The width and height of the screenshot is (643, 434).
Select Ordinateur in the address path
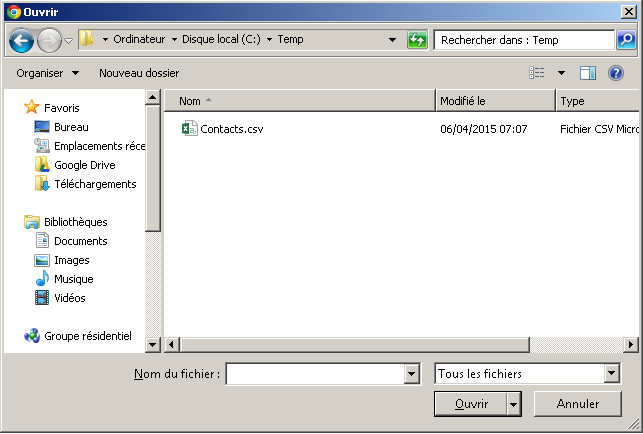[x=139, y=39]
